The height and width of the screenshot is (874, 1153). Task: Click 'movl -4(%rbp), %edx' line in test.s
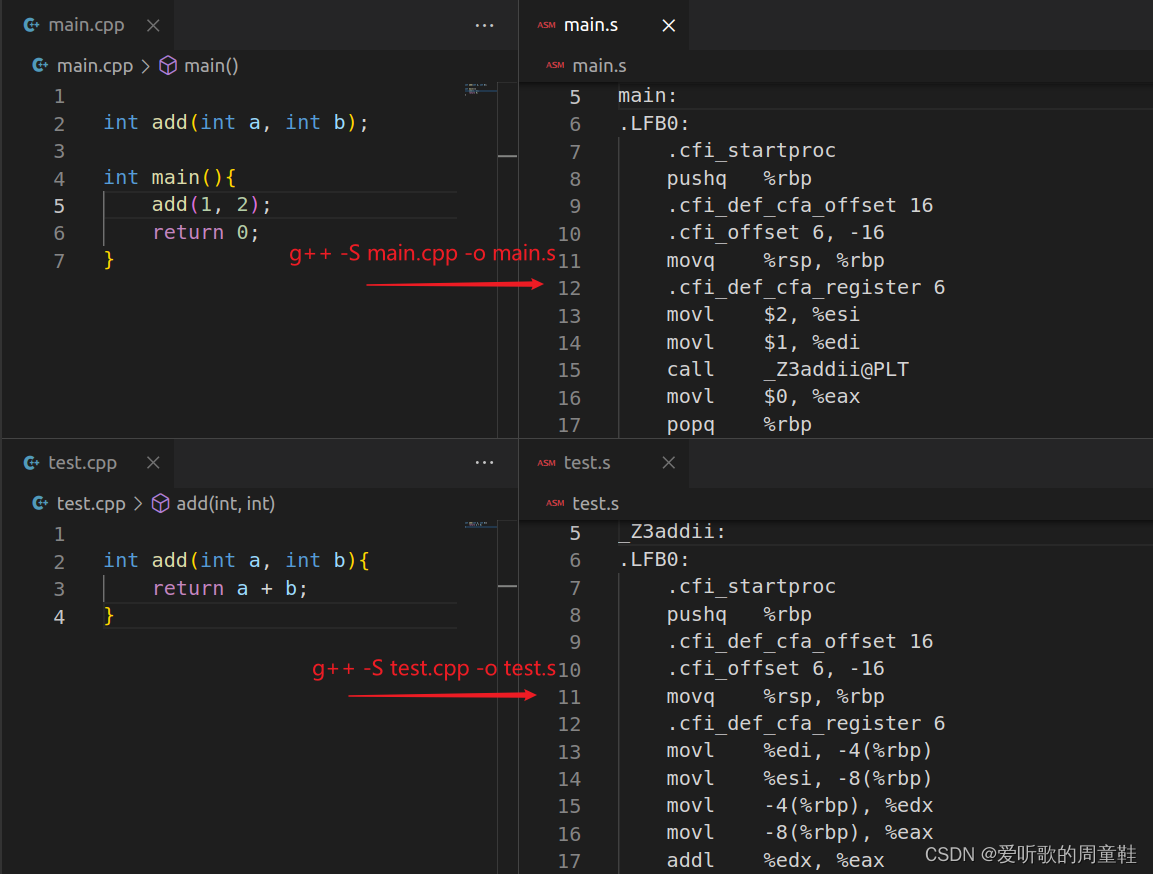click(799, 806)
